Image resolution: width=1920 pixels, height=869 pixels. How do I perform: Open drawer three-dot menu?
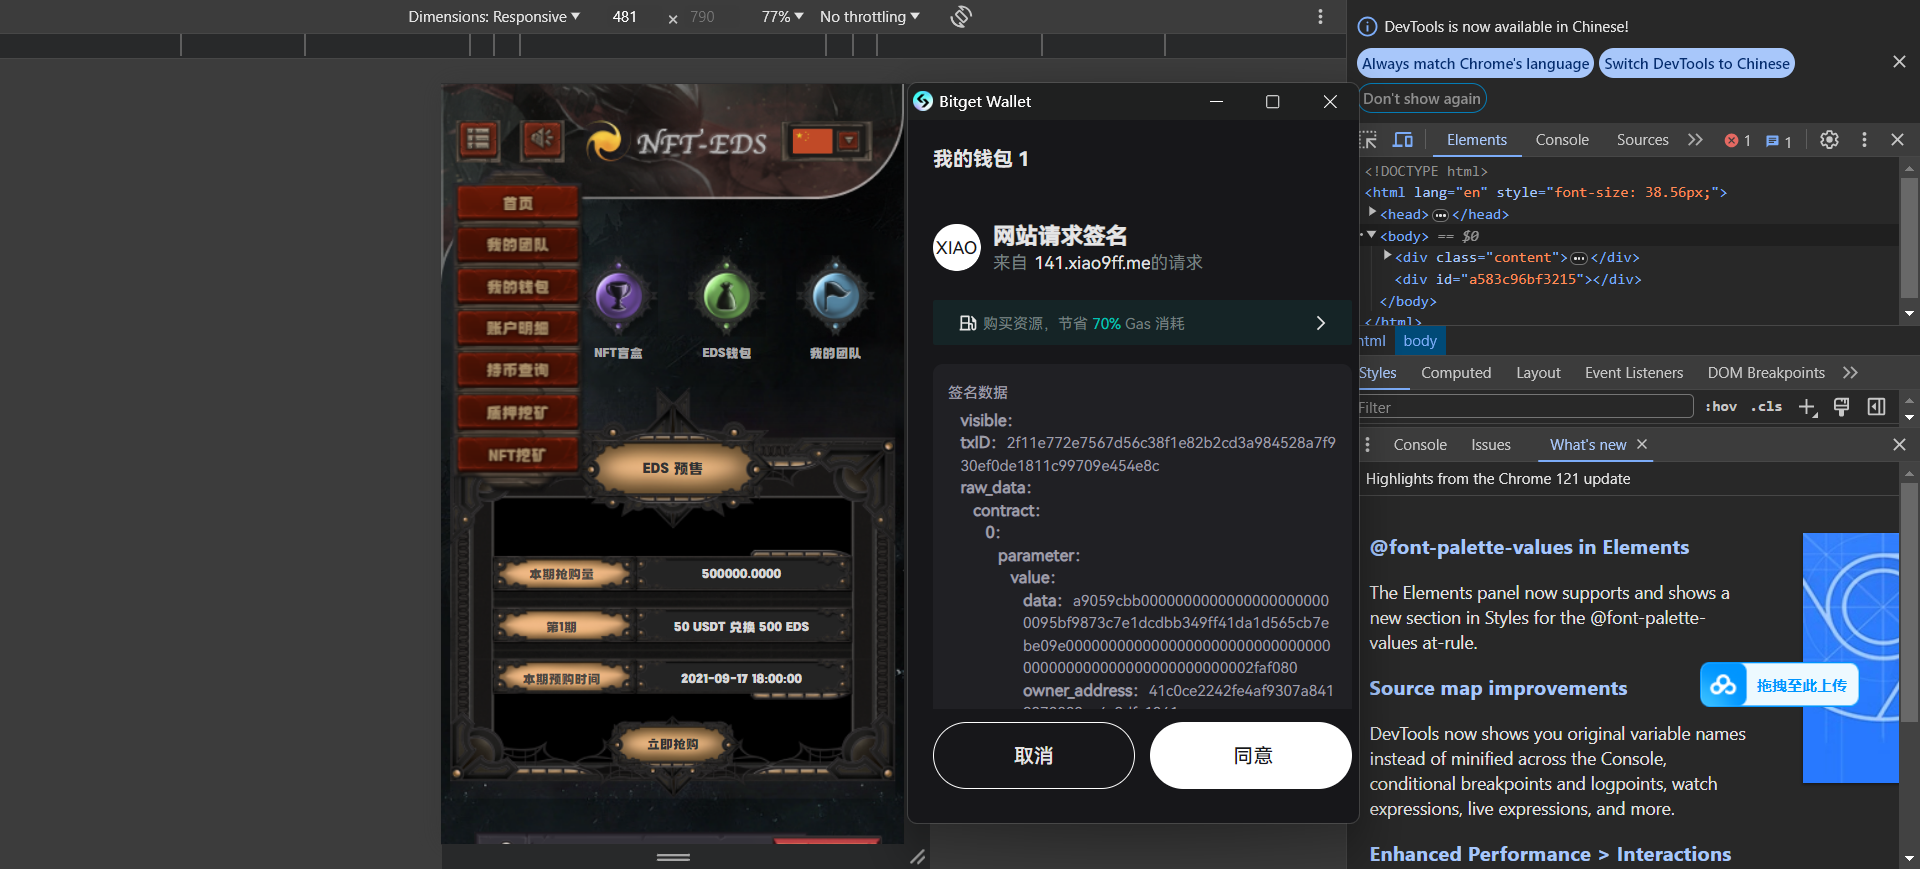pyautogui.click(x=1368, y=445)
